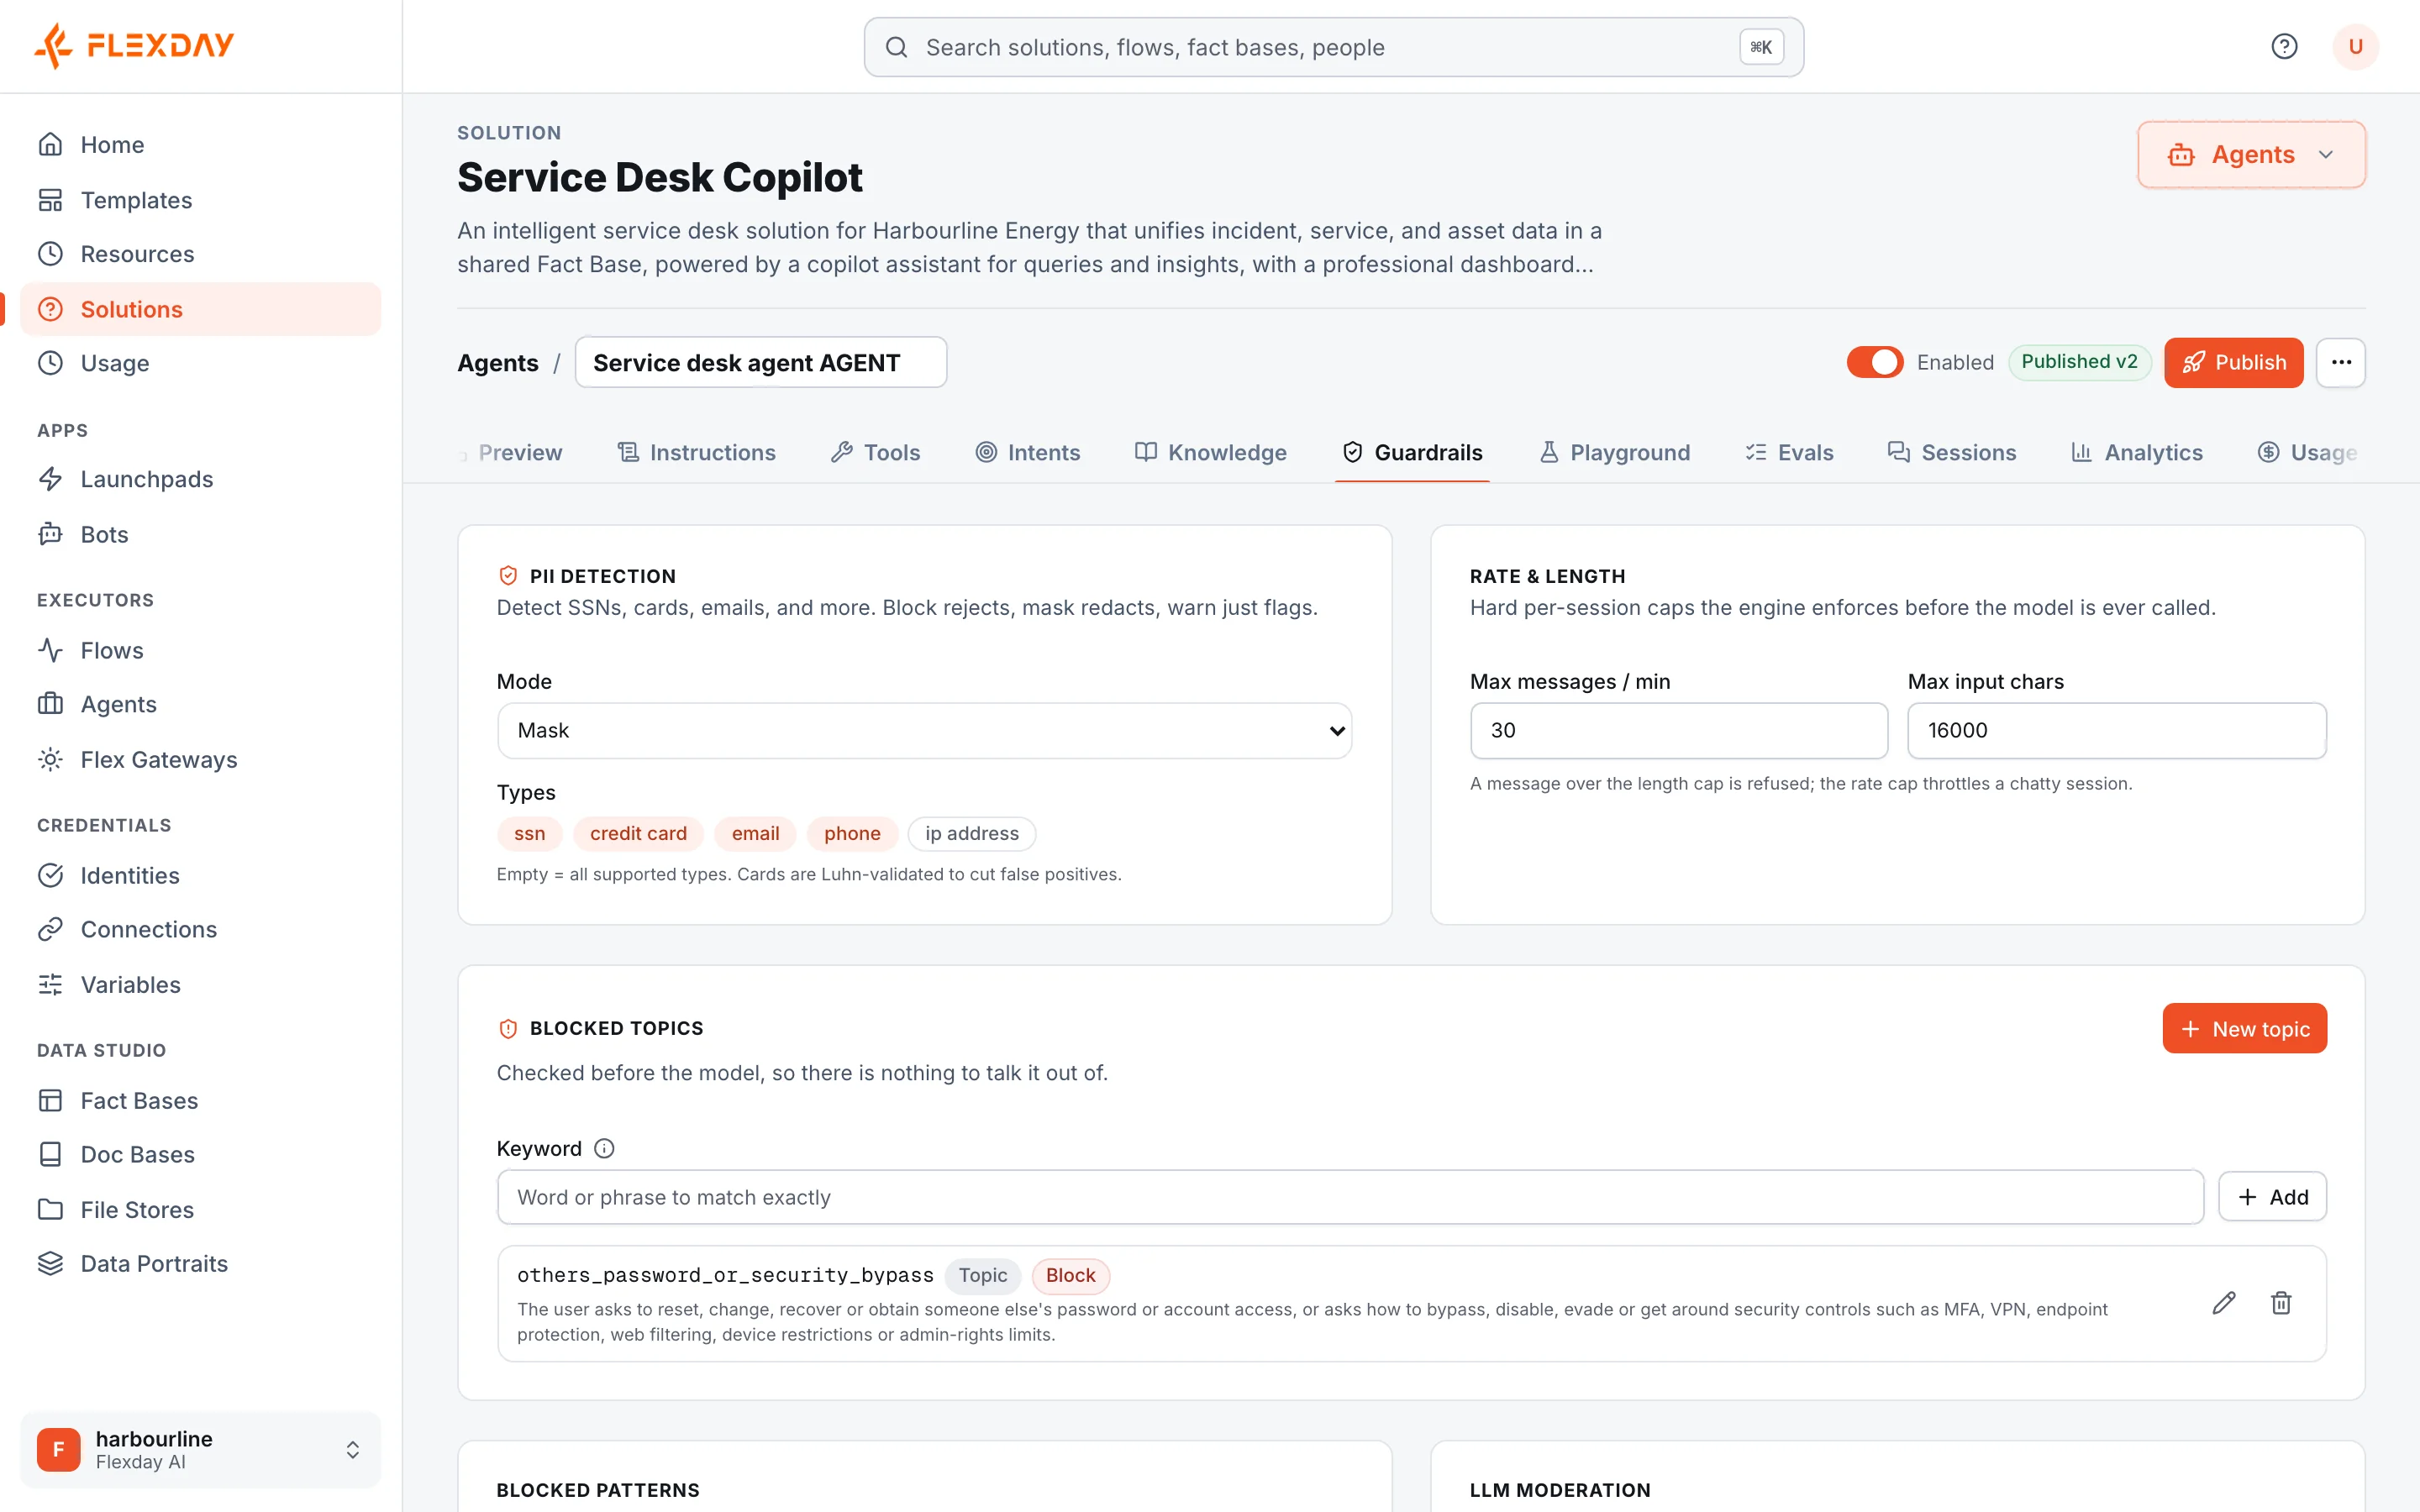This screenshot has width=2420, height=1512.
Task: Click the Max input chars field
Action: click(2116, 730)
